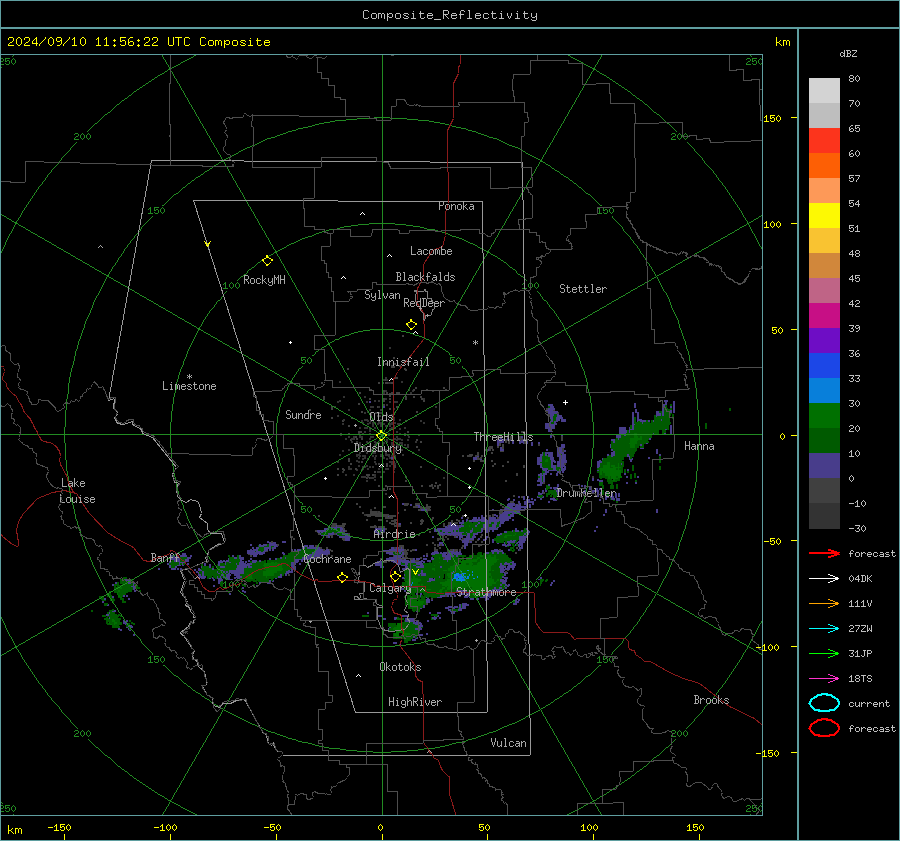Click the red forecast ellipse icon

coord(824,728)
